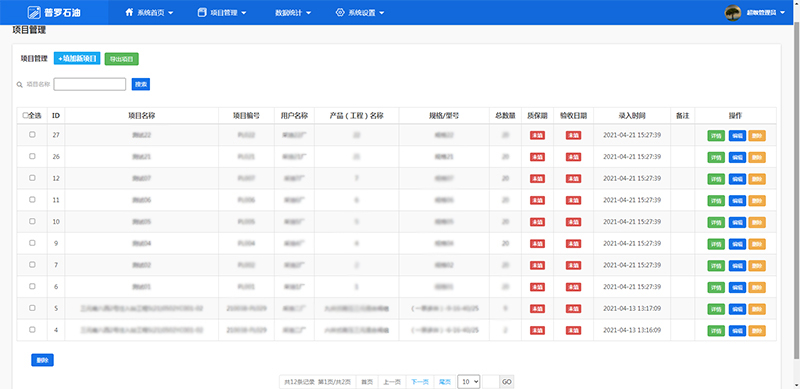
Task: Check the checkbox for row ID 26
Action: 32,156
